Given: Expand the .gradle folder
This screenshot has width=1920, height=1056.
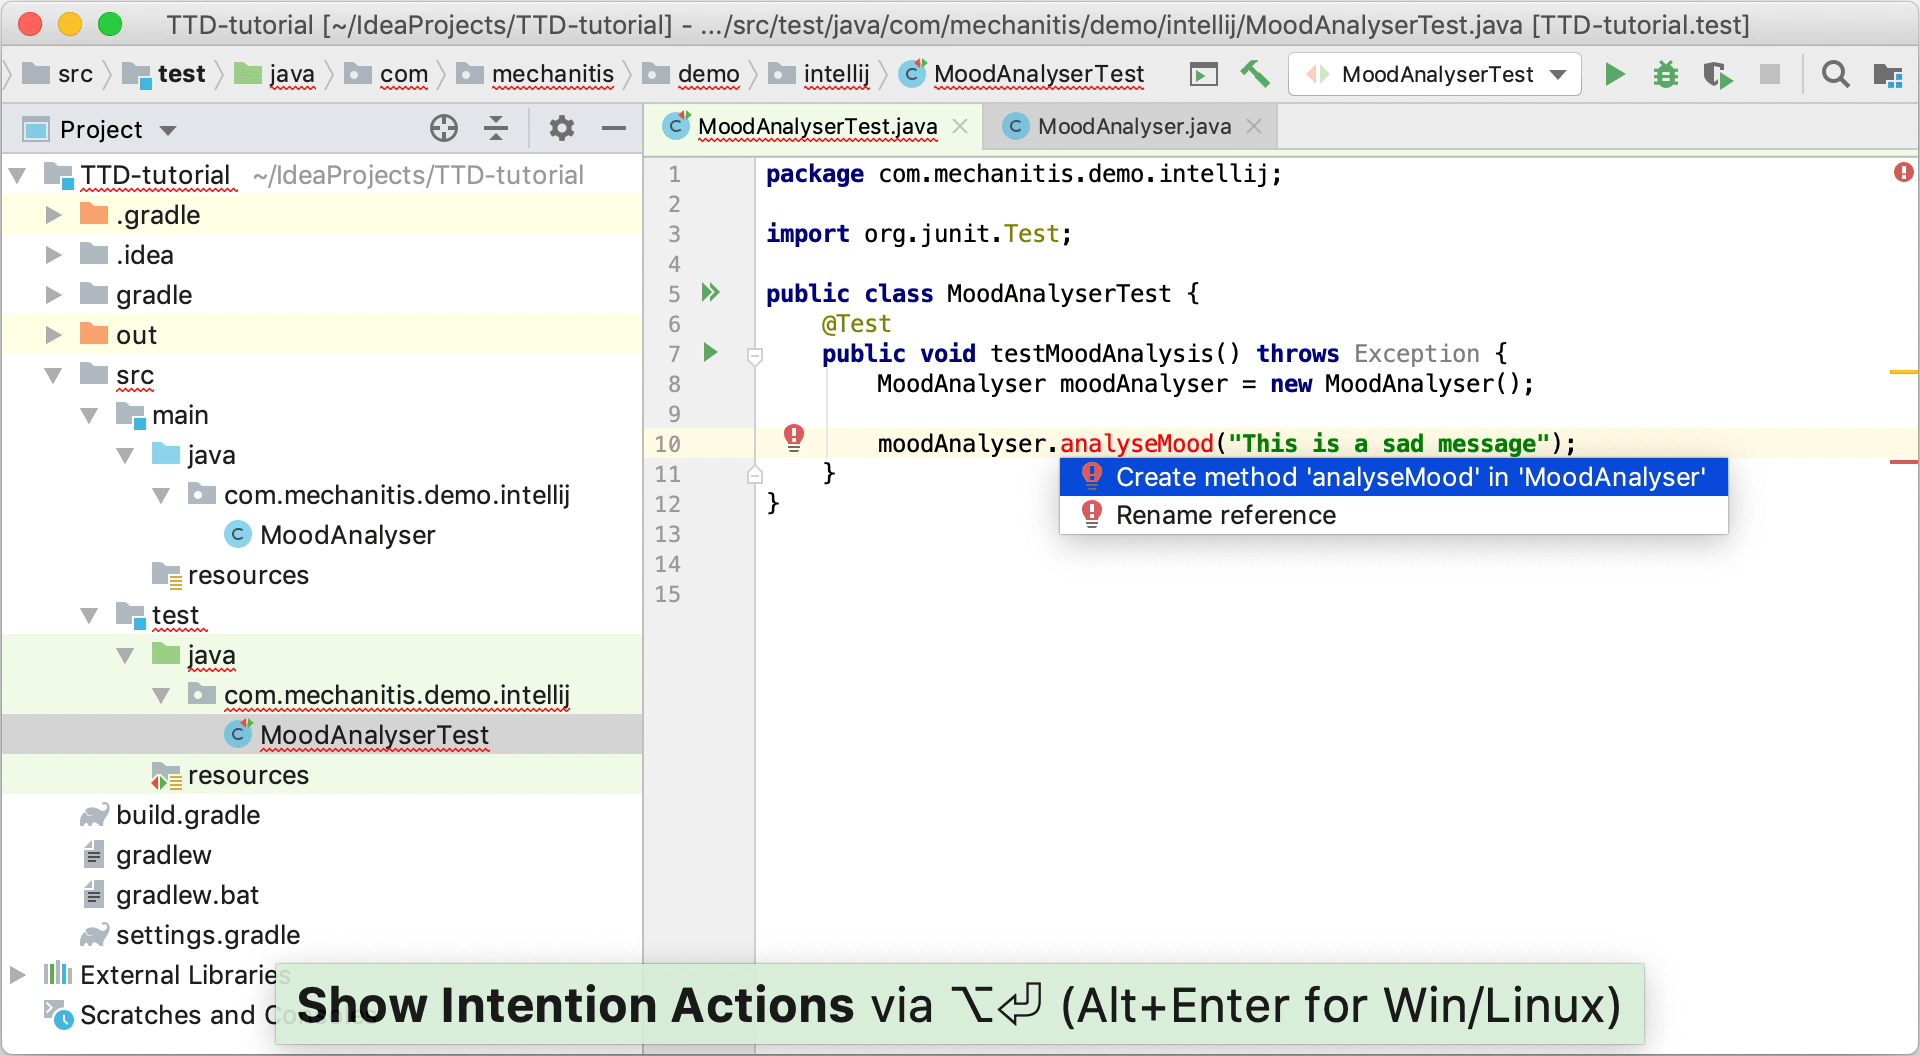Looking at the screenshot, I should pyautogui.click(x=54, y=215).
